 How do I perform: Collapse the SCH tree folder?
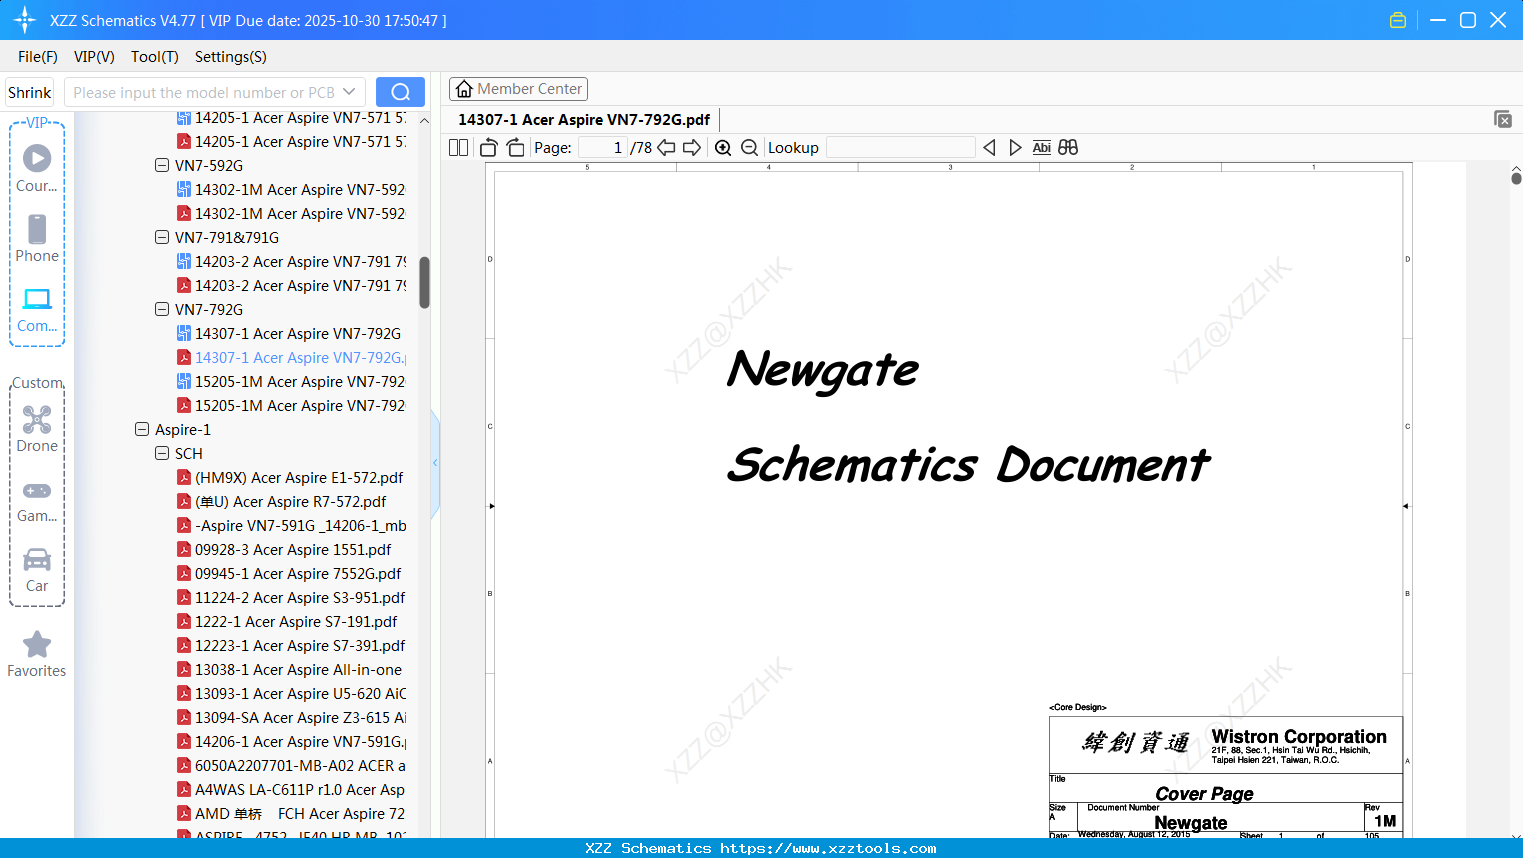(x=162, y=453)
